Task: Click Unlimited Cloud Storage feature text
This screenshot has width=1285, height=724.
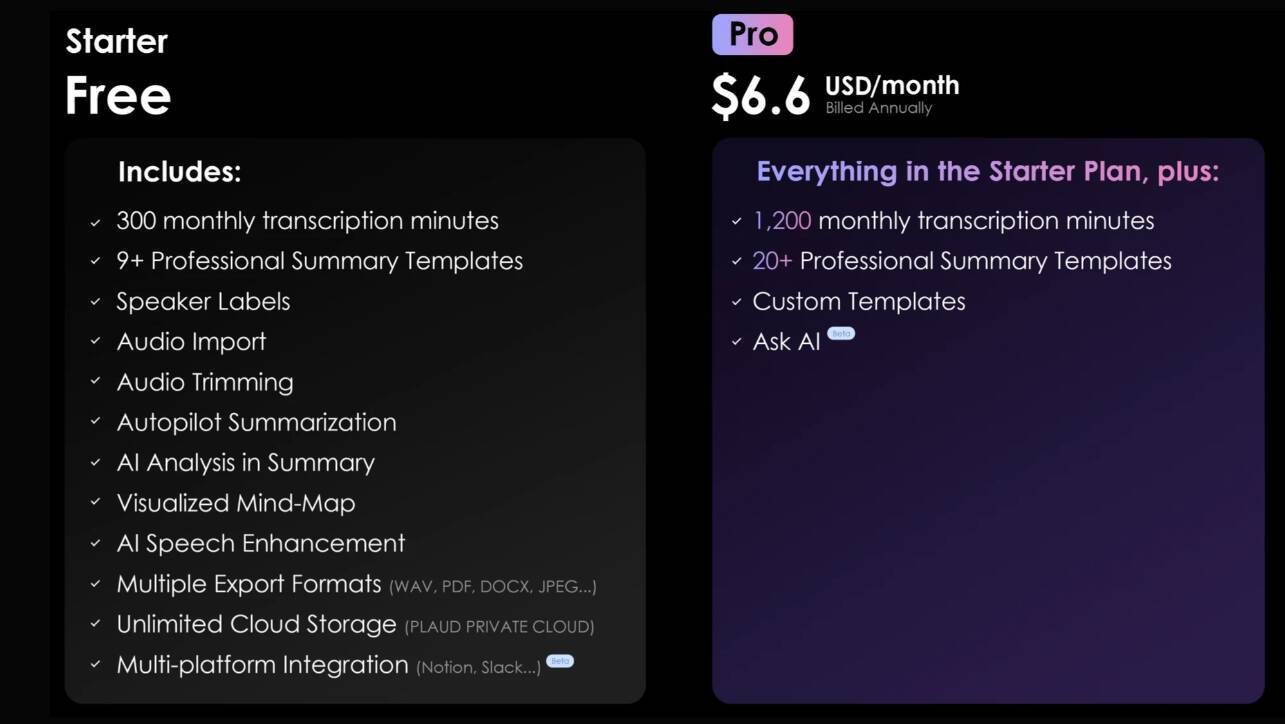Action: (x=256, y=624)
